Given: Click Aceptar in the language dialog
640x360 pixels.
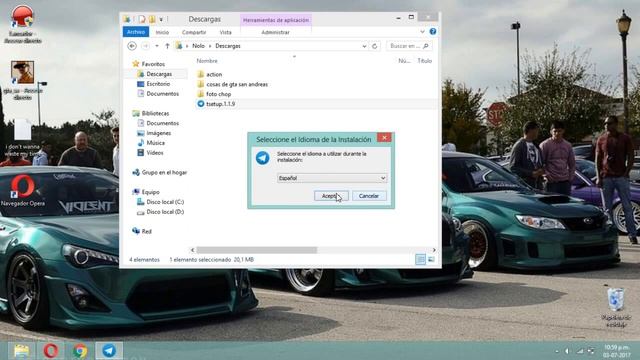Looking at the screenshot, I should pos(331,196).
